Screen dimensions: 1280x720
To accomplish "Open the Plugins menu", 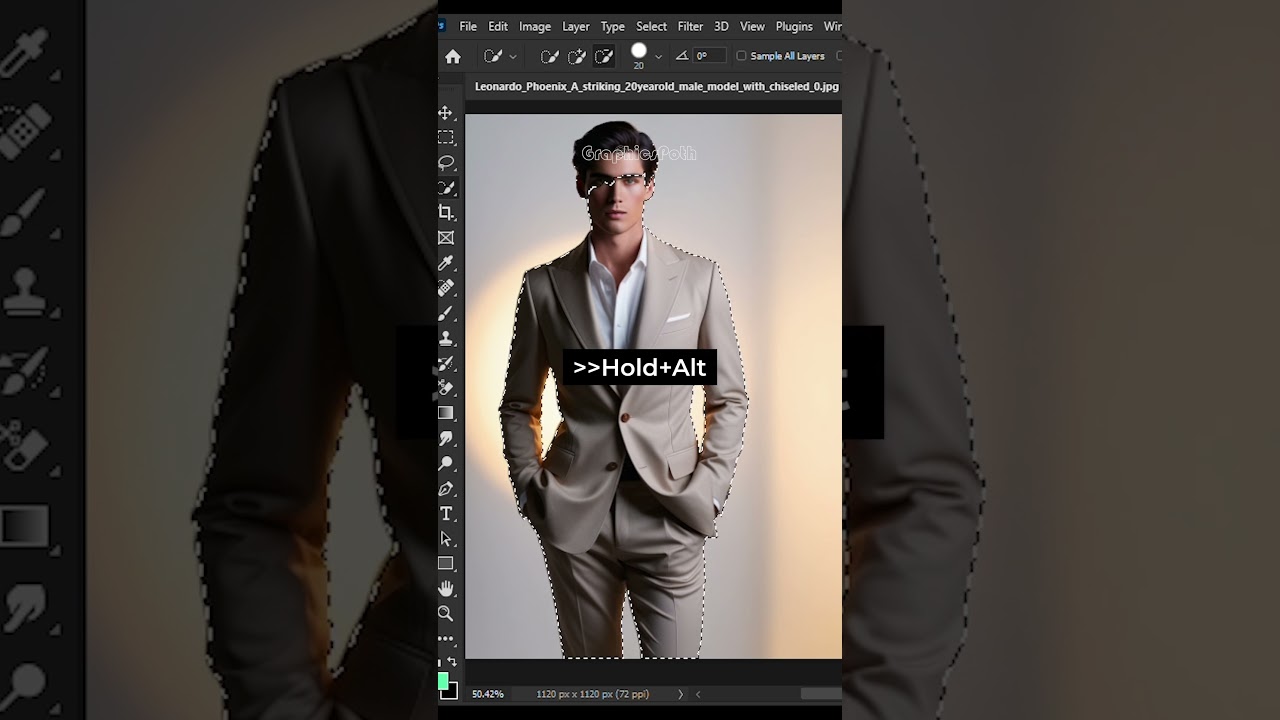I will tap(794, 27).
